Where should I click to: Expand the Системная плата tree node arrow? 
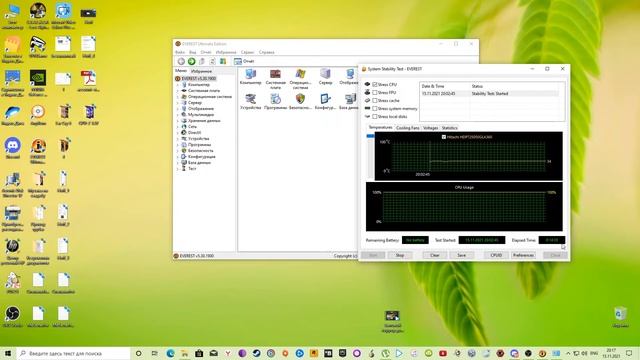[178, 91]
